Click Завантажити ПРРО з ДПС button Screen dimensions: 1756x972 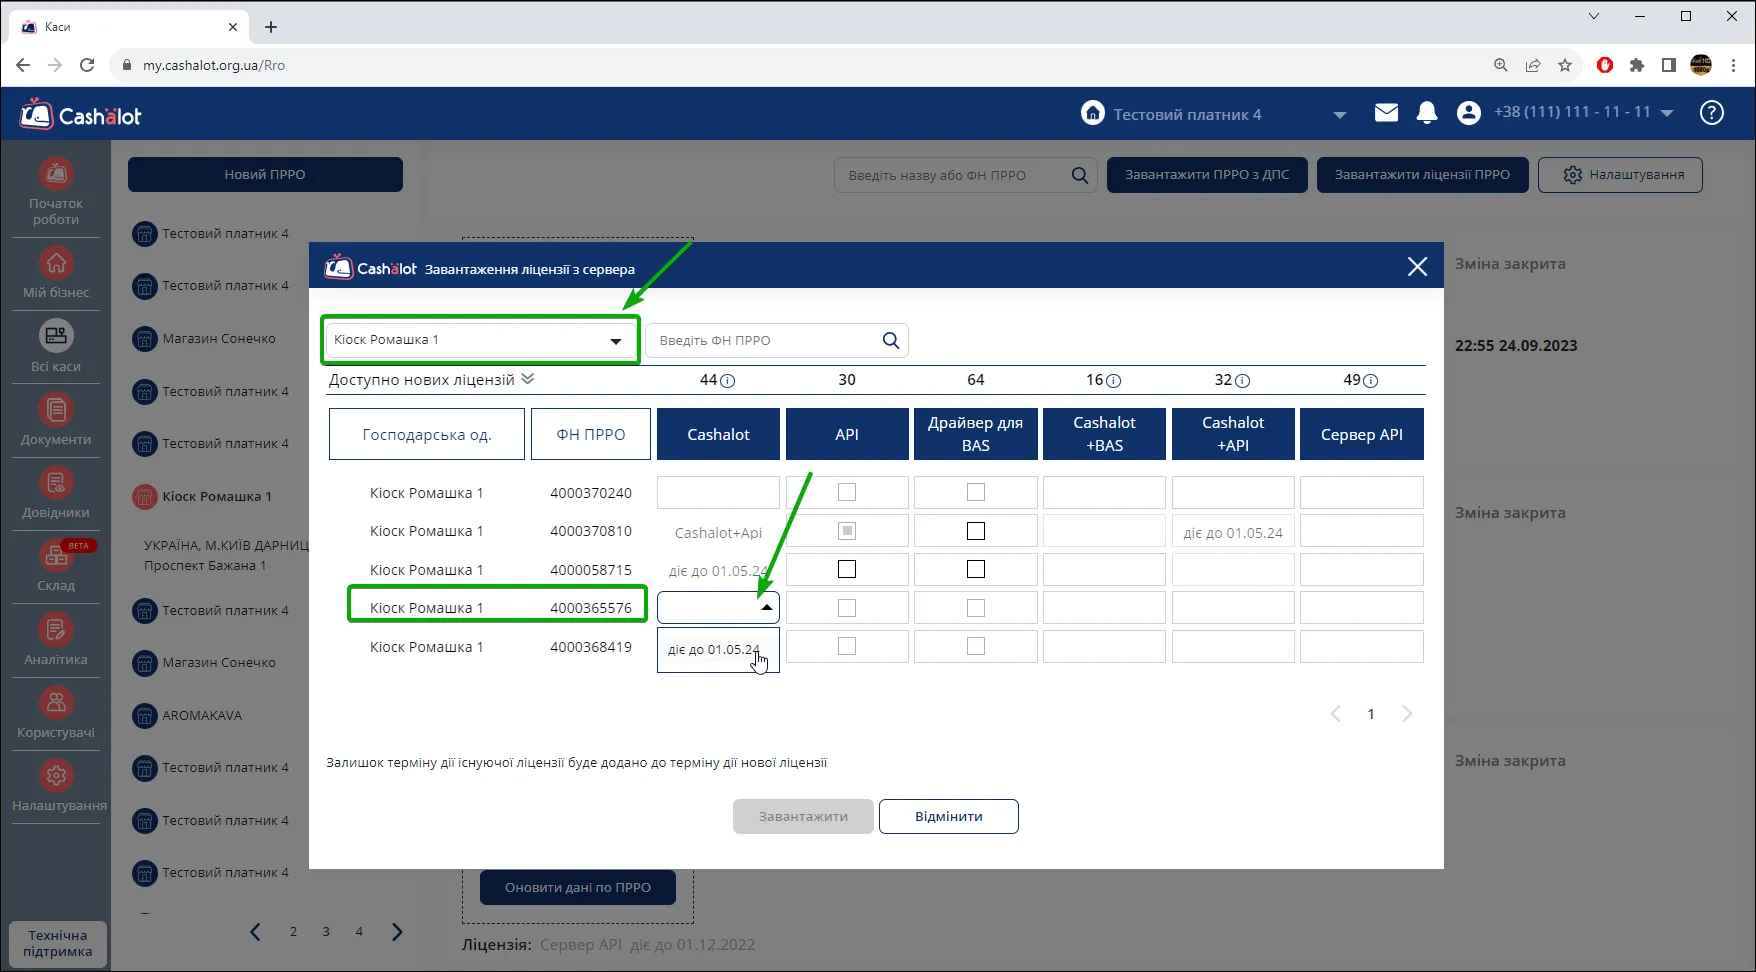coord(1207,175)
